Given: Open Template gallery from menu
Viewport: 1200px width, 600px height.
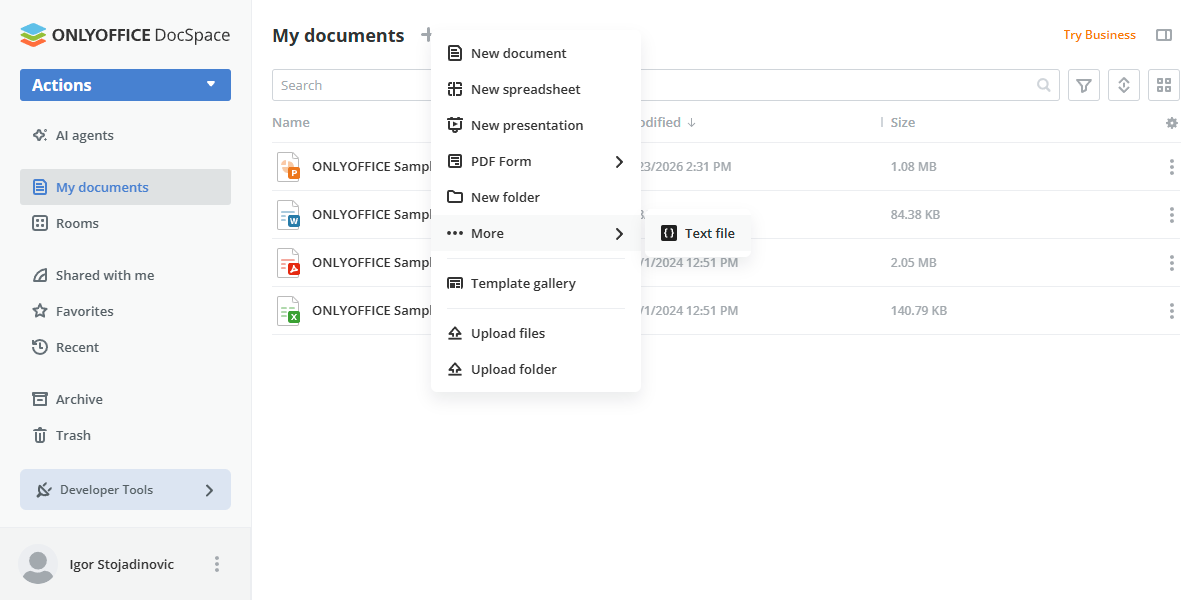Looking at the screenshot, I should 536,283.
